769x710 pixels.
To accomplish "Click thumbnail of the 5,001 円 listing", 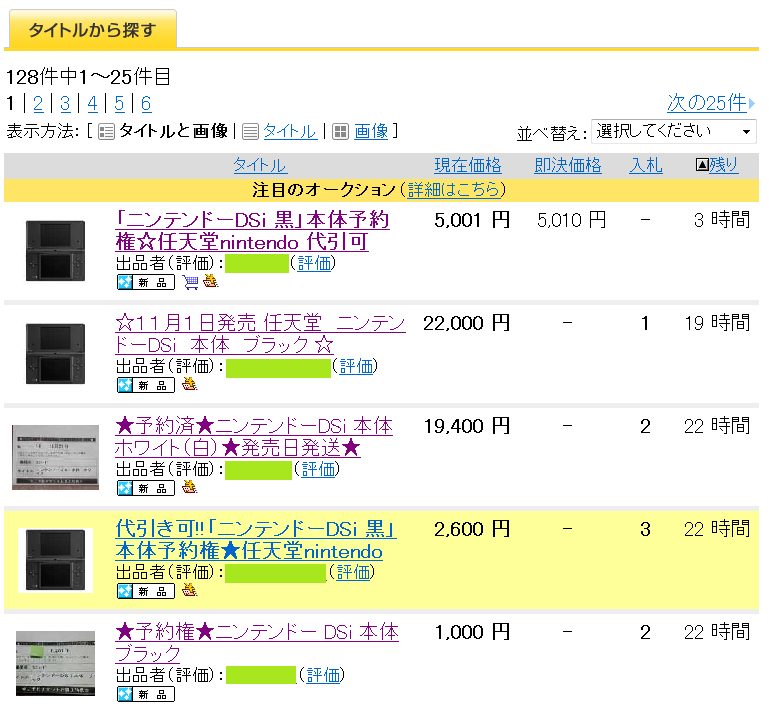I will pos(55,251).
